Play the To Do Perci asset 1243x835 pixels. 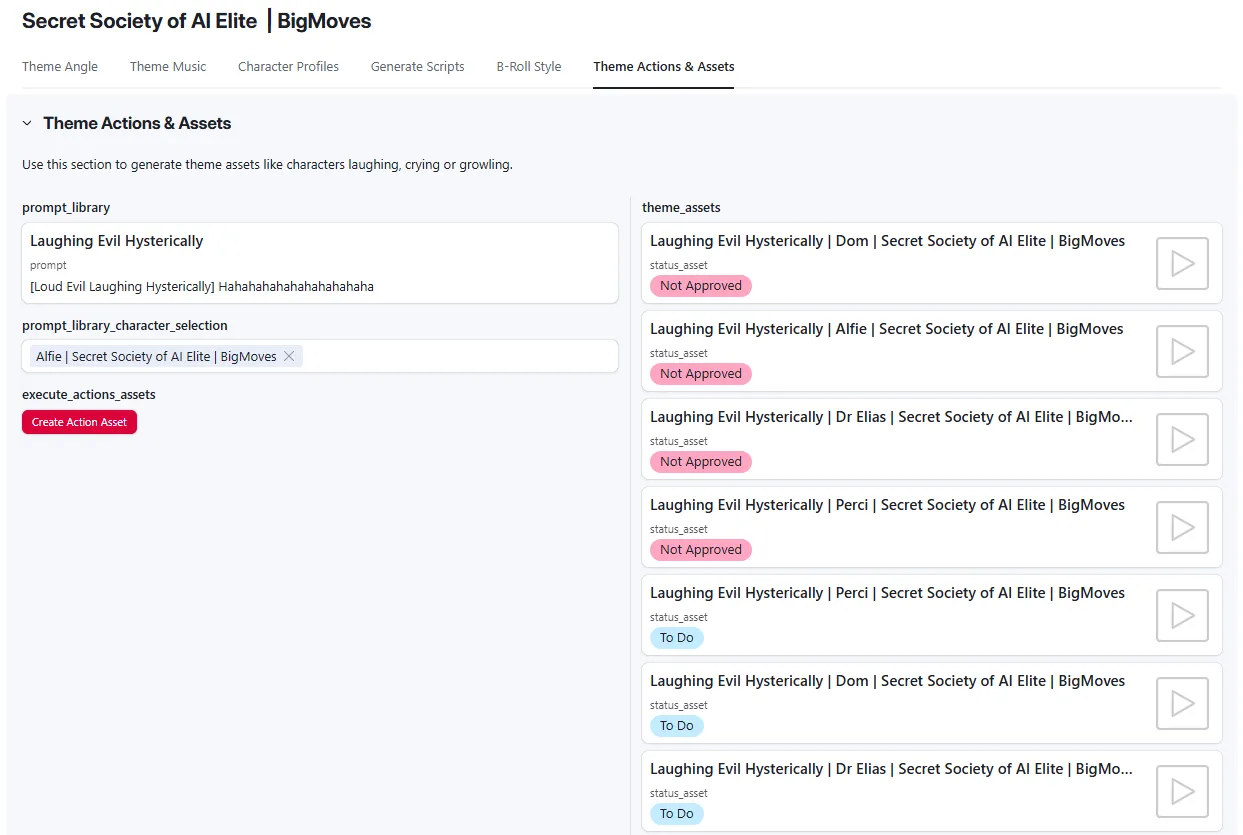pyautogui.click(x=1182, y=615)
